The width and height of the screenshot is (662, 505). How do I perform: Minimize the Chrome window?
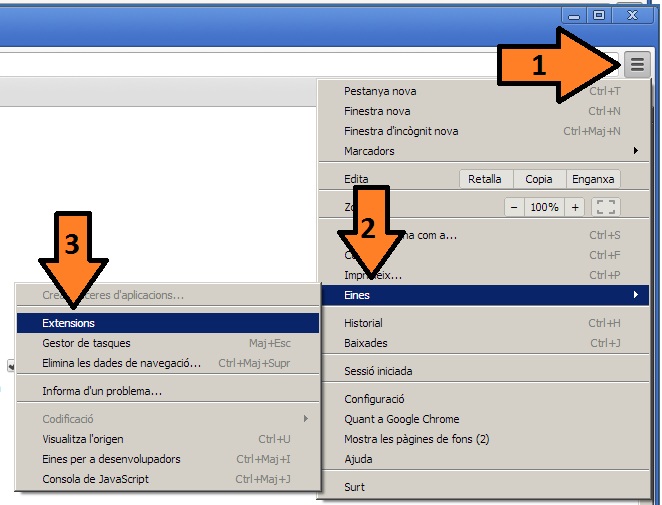coord(574,16)
